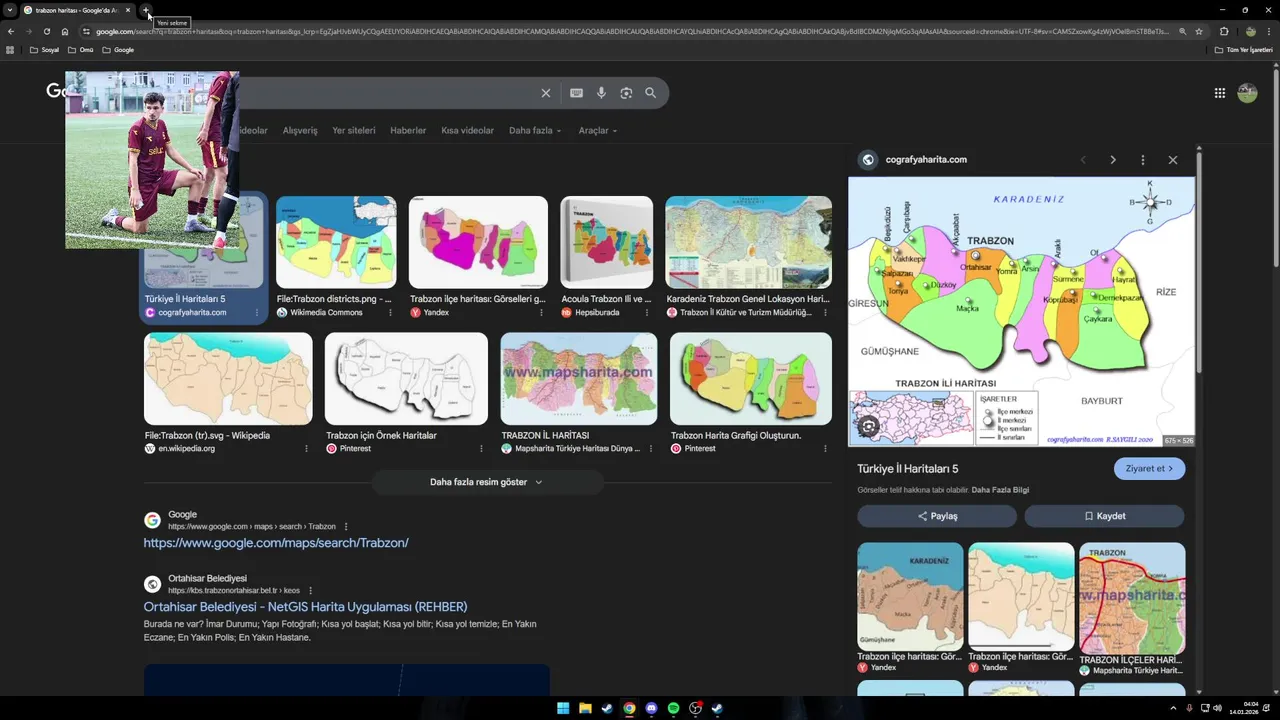
Task: Click the Paylaş button
Action: 937,516
